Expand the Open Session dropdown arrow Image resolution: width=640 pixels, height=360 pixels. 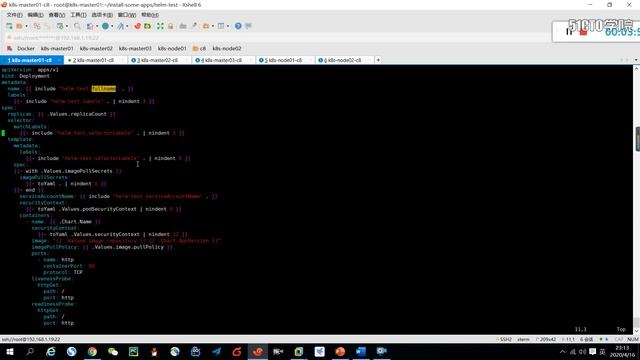coord(27,26)
